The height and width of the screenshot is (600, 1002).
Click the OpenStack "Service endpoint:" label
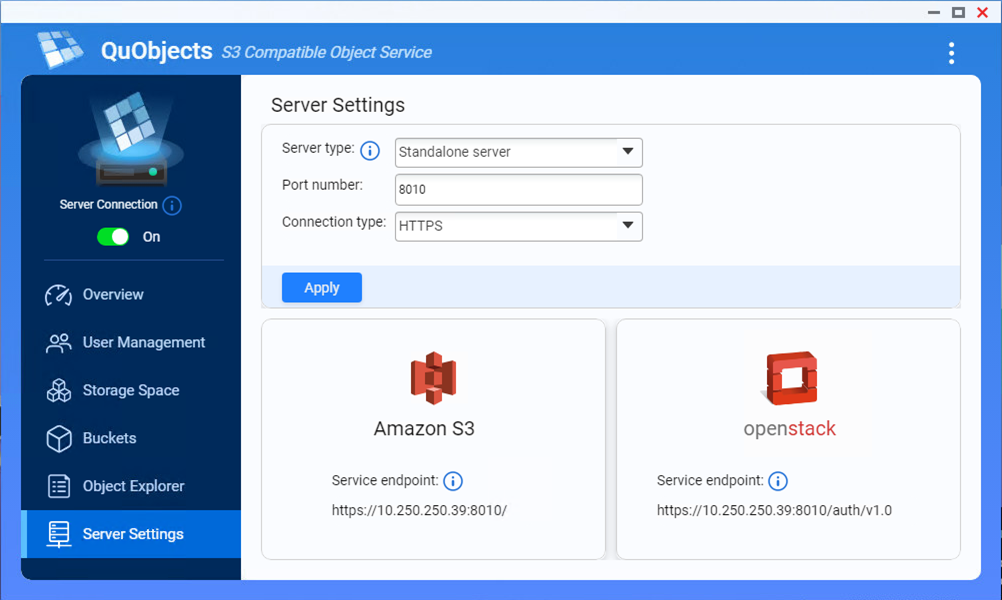coord(710,481)
